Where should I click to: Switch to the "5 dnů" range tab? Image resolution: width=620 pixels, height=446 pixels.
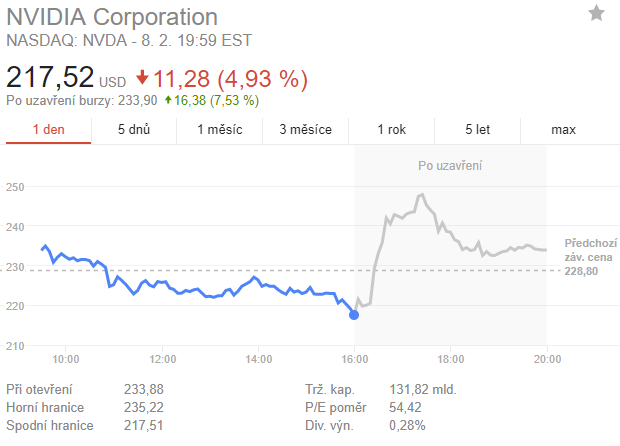[x=133, y=130]
